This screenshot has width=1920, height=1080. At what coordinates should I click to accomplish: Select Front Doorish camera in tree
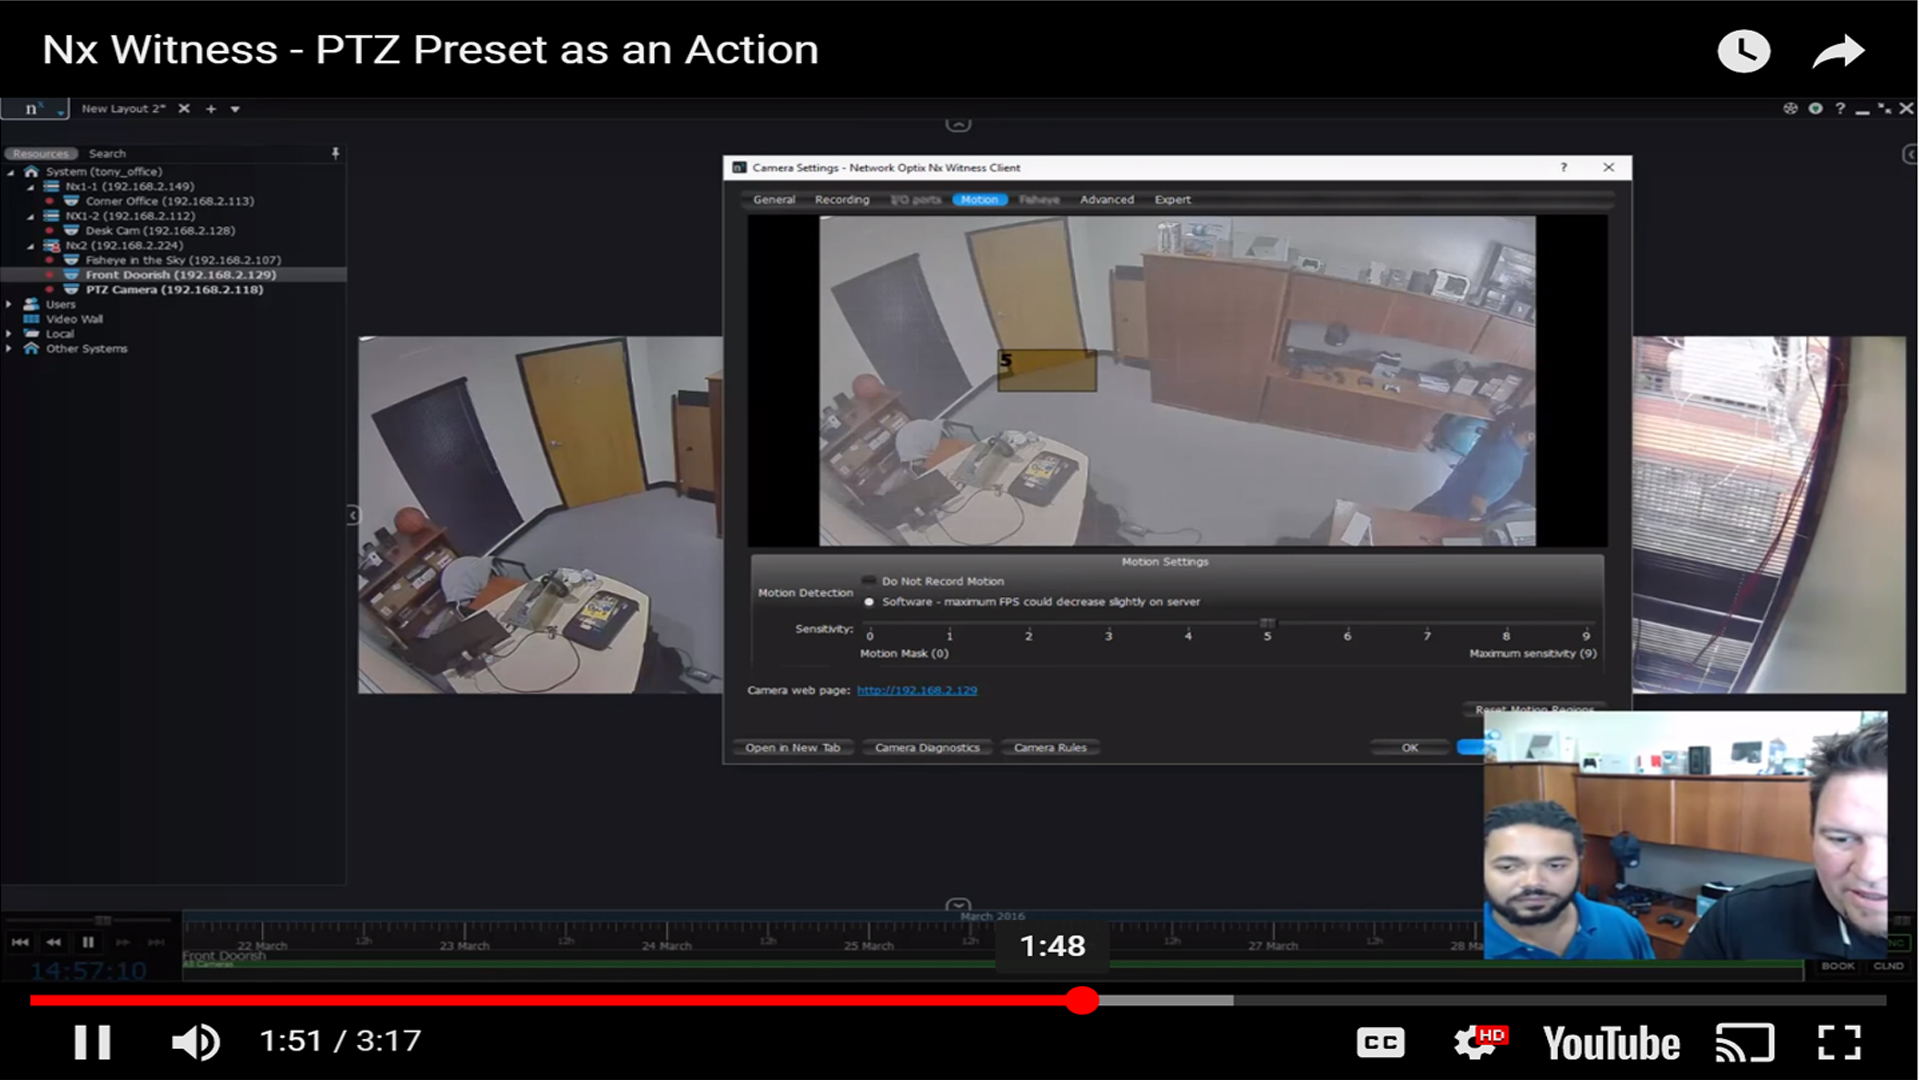180,275
